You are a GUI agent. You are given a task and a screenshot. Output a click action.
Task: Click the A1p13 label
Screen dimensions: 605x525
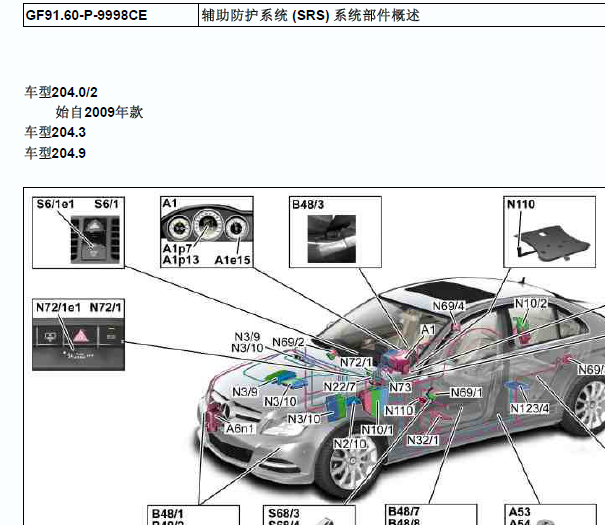181,260
